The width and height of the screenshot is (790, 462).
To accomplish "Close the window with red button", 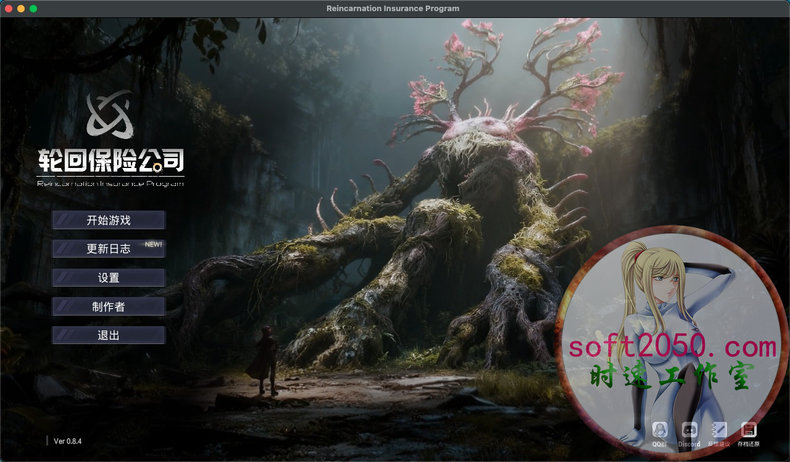I will tap(9, 9).
